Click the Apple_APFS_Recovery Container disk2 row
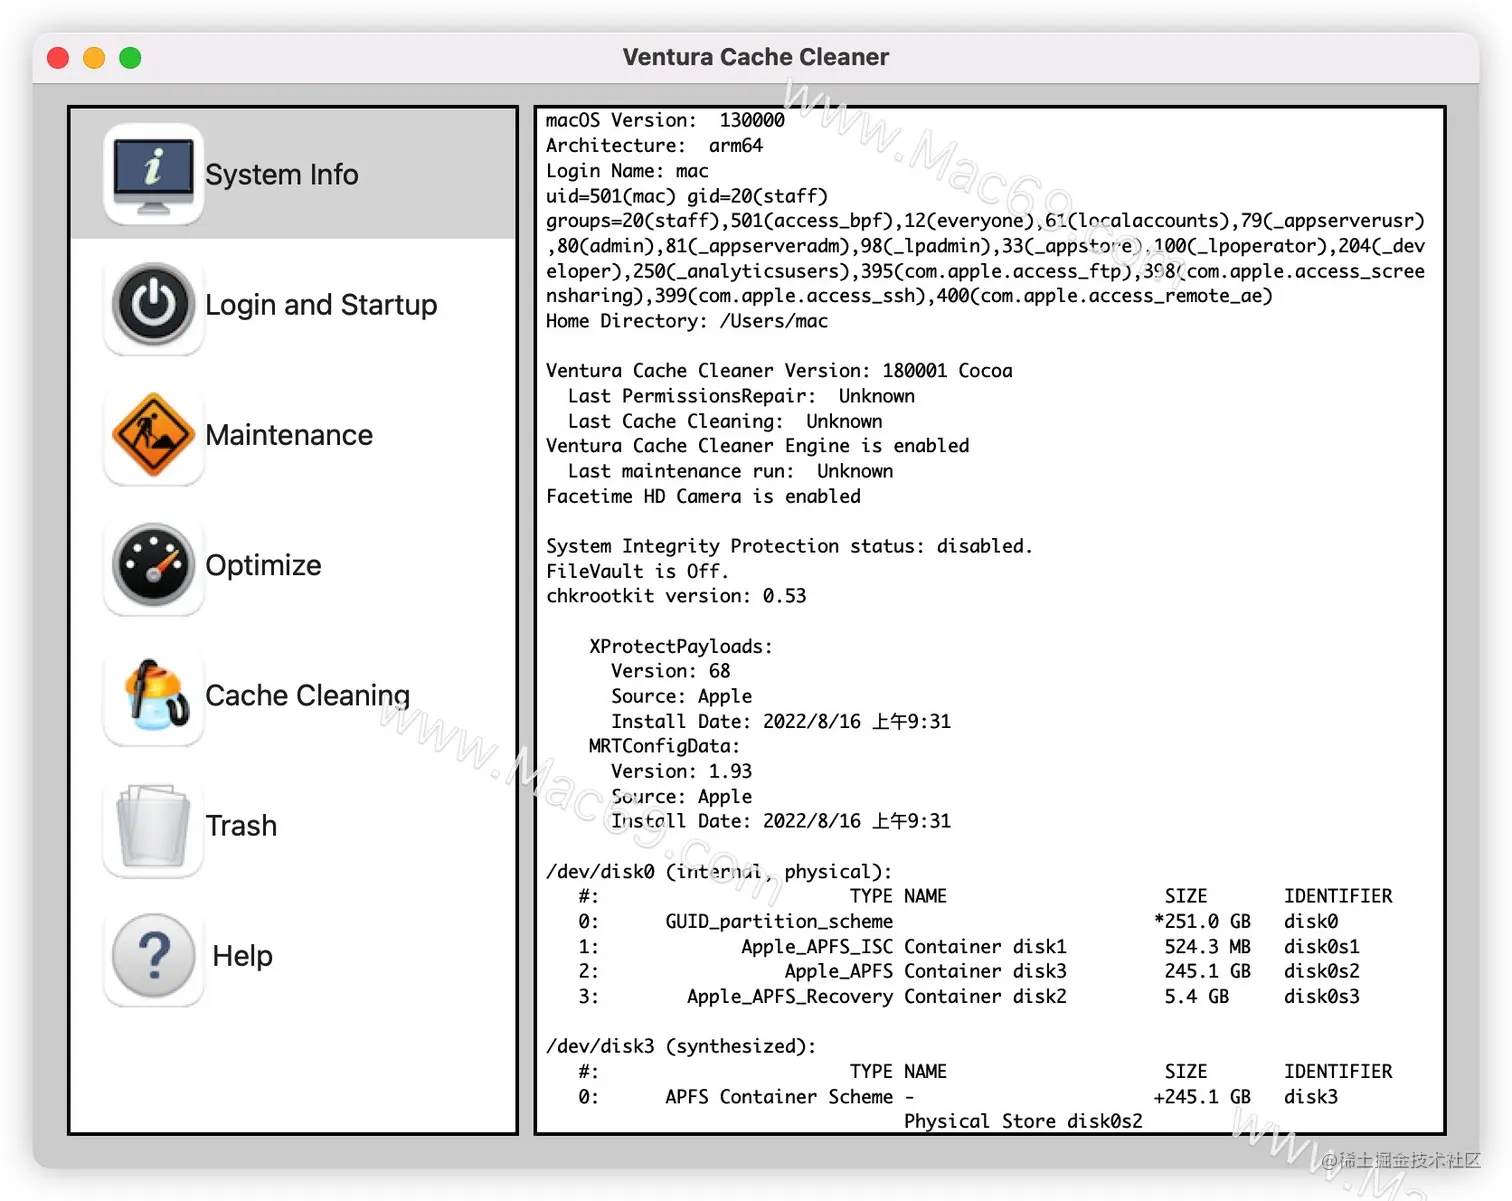 point(970,996)
